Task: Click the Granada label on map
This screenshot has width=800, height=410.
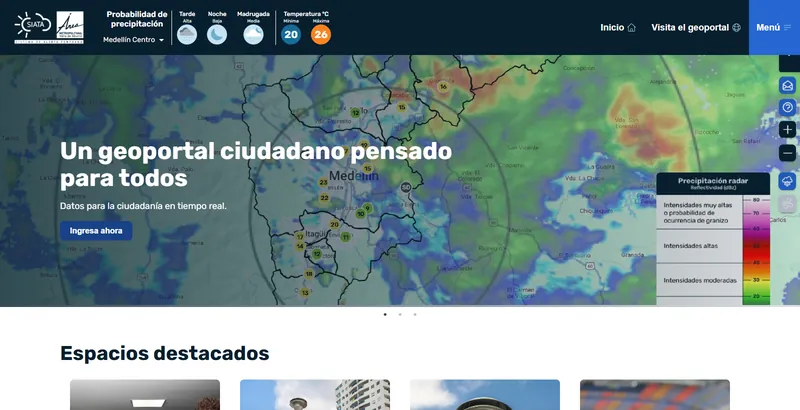Action: point(632,254)
